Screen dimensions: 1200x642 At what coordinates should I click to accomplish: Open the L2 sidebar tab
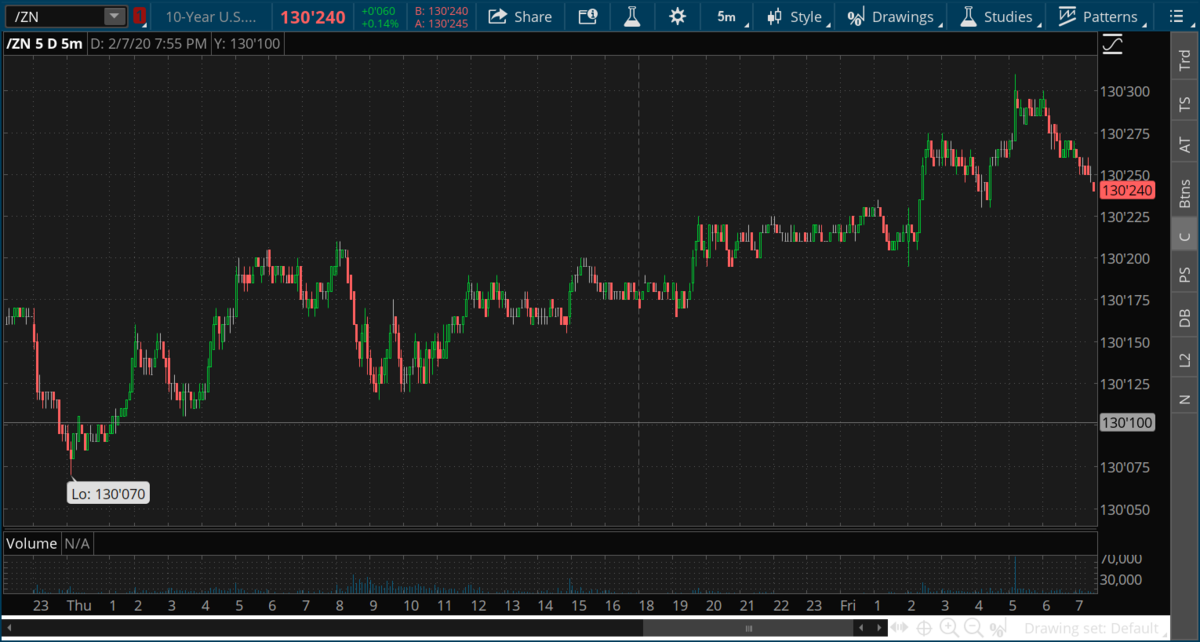click(x=1184, y=359)
